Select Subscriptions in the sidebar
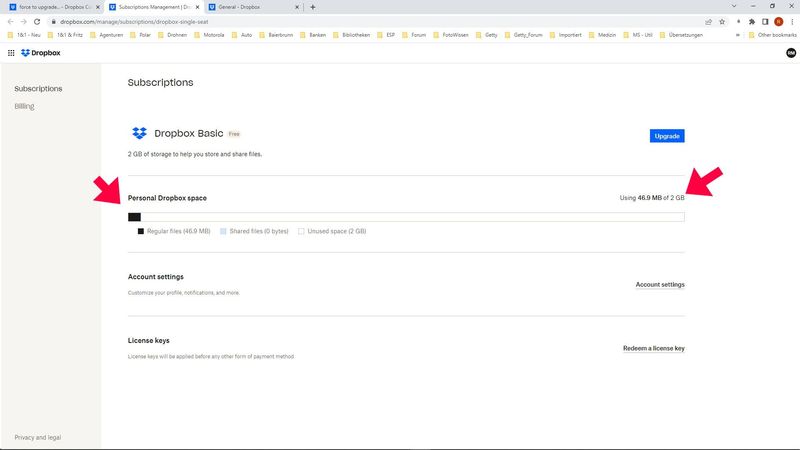 38,89
